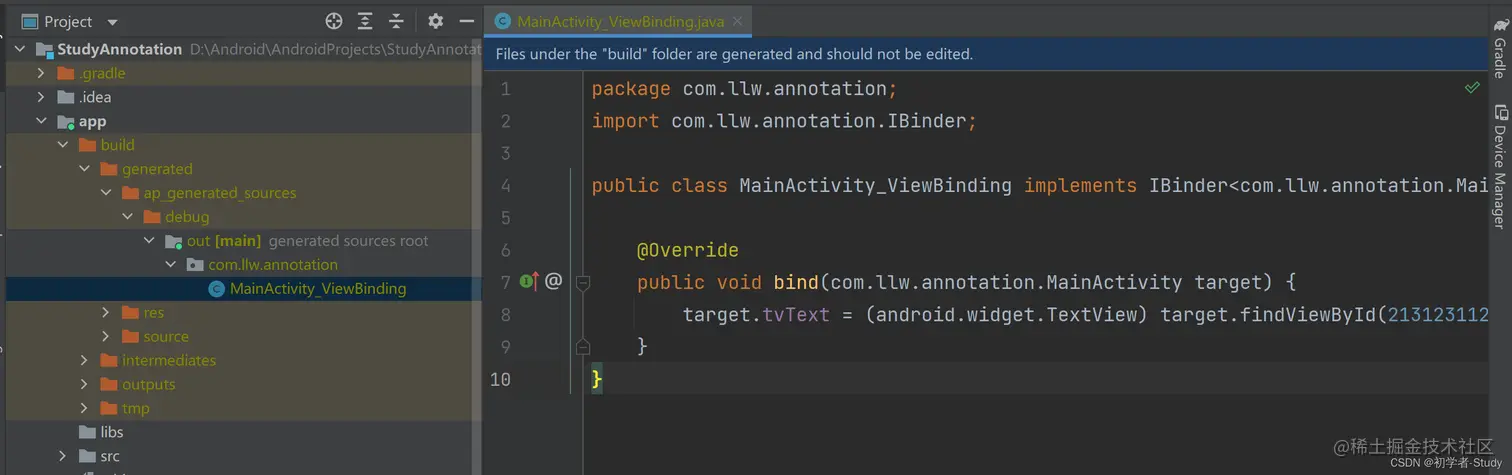
Task: Open the Project view dropdown
Action: [x=112, y=22]
